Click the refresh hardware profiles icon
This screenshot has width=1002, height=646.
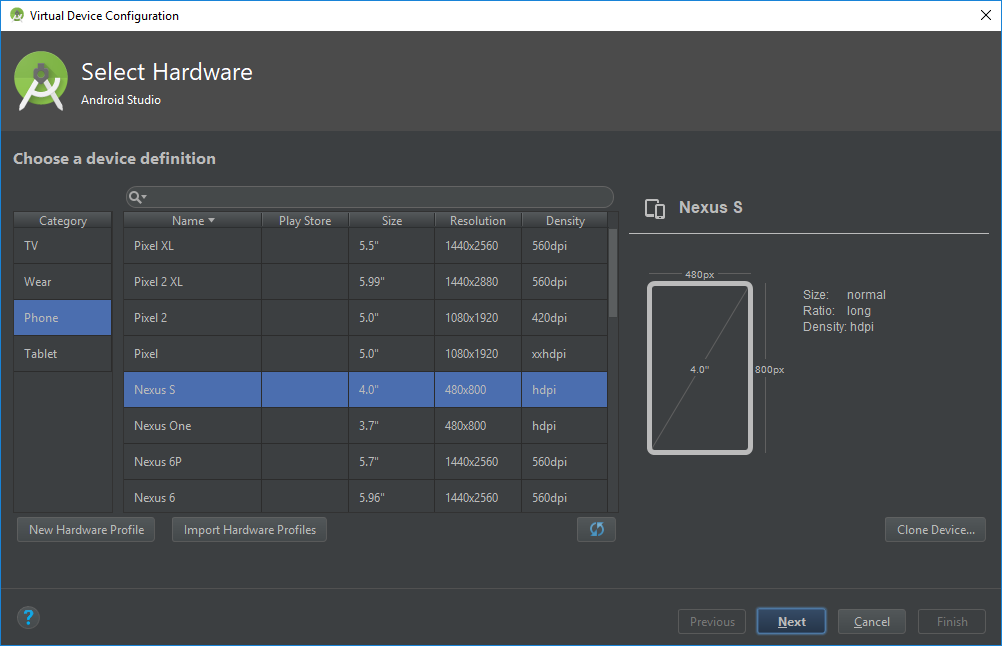point(596,529)
